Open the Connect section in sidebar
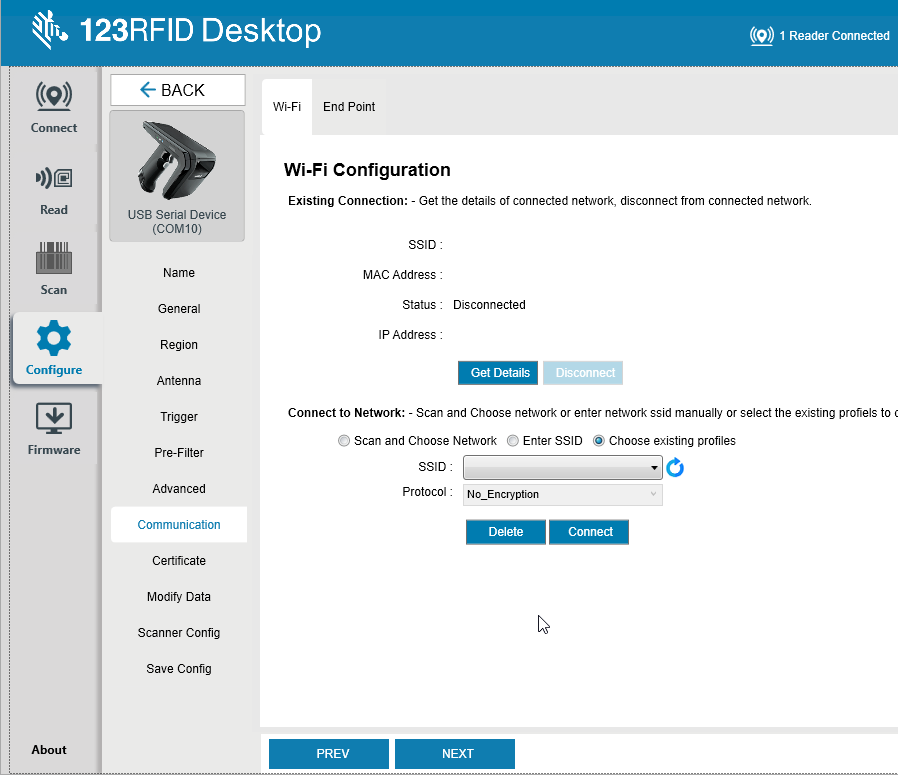This screenshot has width=898, height=775. click(54, 108)
